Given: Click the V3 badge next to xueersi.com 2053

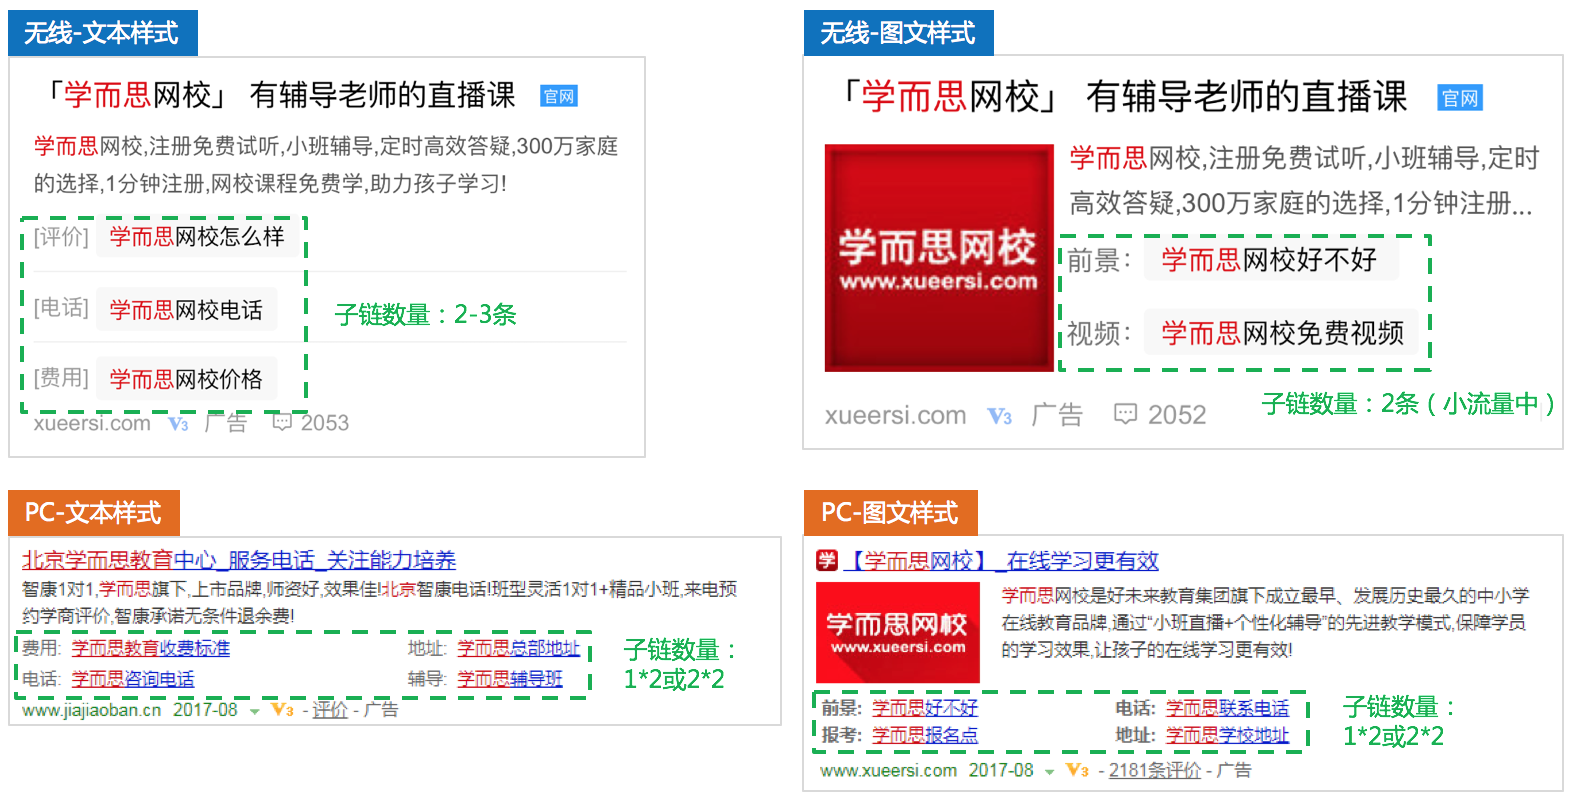Looking at the screenshot, I should [x=179, y=424].
